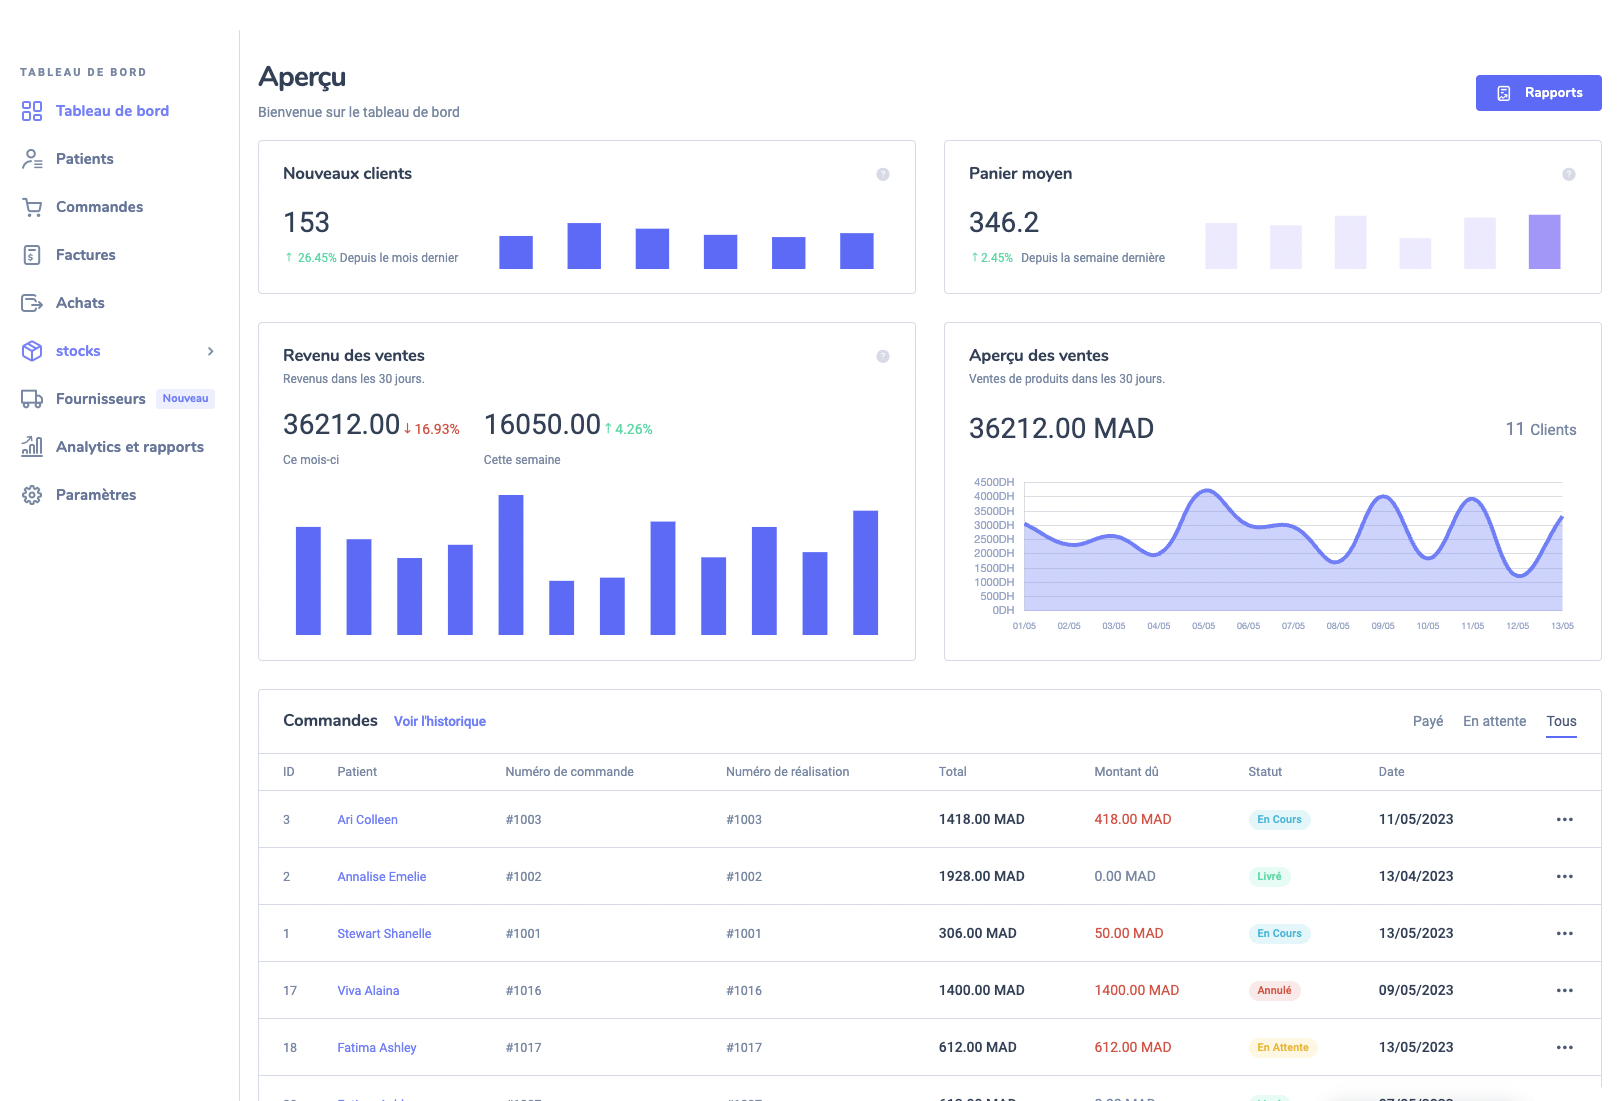Open actions menu for Annalise Emelie order
The image size is (1617, 1101).
1565,876
